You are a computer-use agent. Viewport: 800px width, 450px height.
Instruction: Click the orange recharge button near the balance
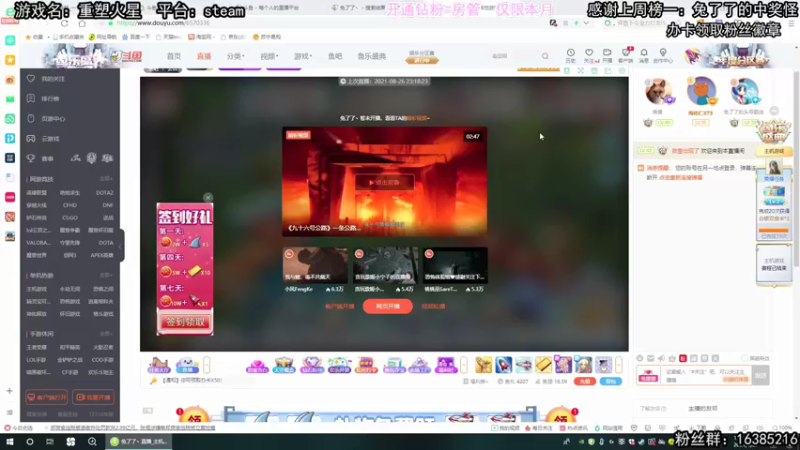tap(585, 381)
